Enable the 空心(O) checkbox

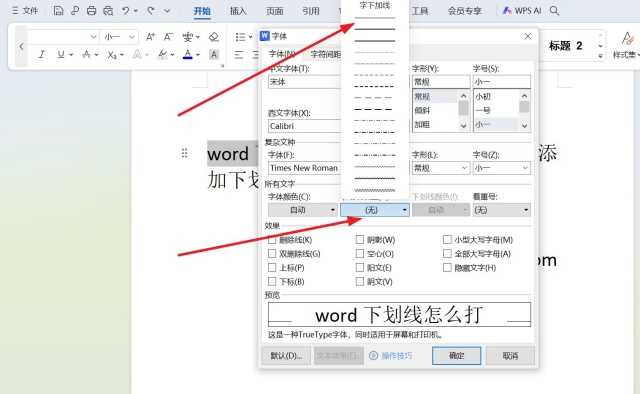coord(360,254)
